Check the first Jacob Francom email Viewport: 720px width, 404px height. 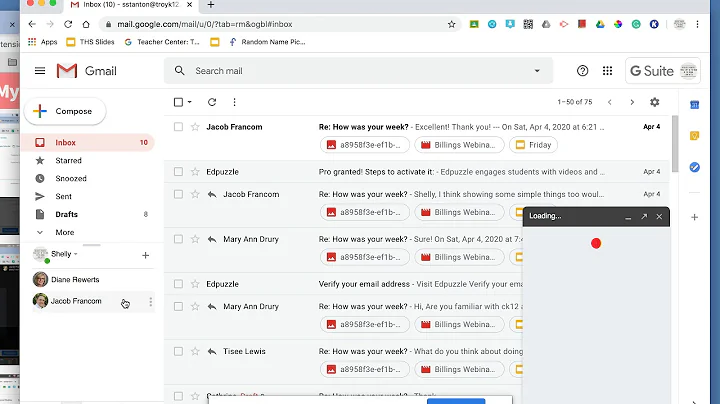(178, 127)
